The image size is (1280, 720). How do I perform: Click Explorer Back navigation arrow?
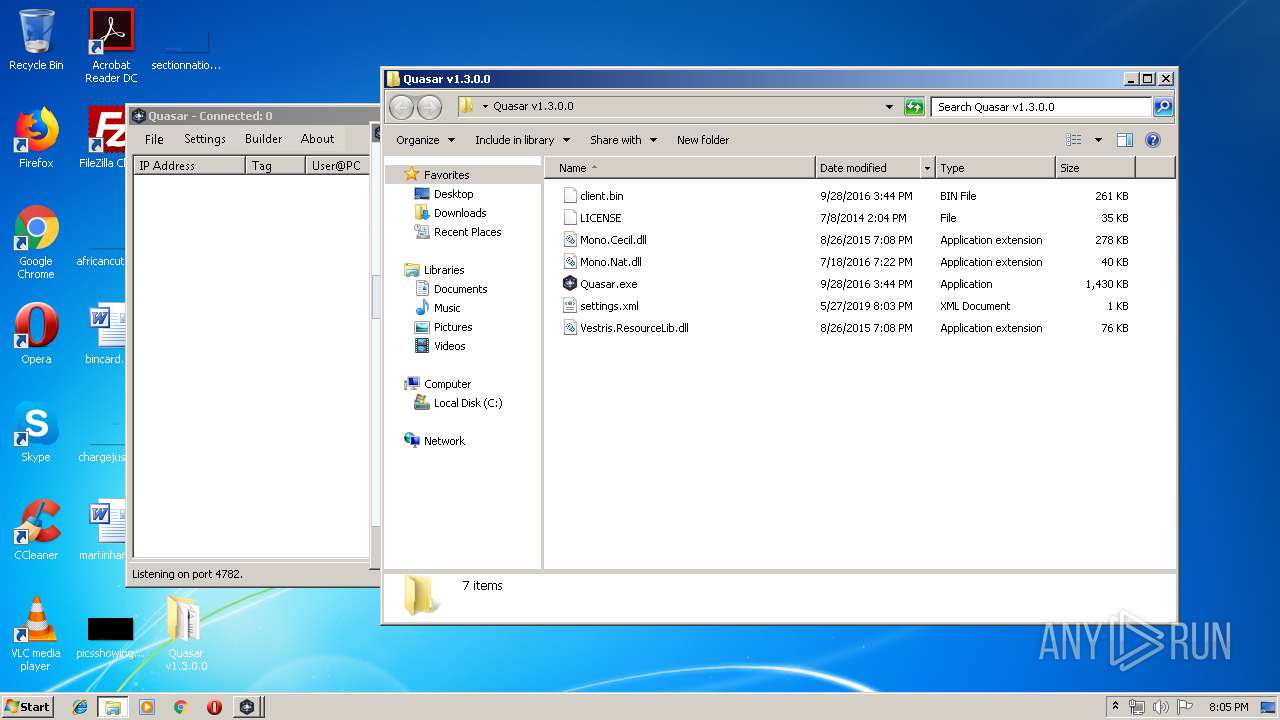[x=401, y=107]
